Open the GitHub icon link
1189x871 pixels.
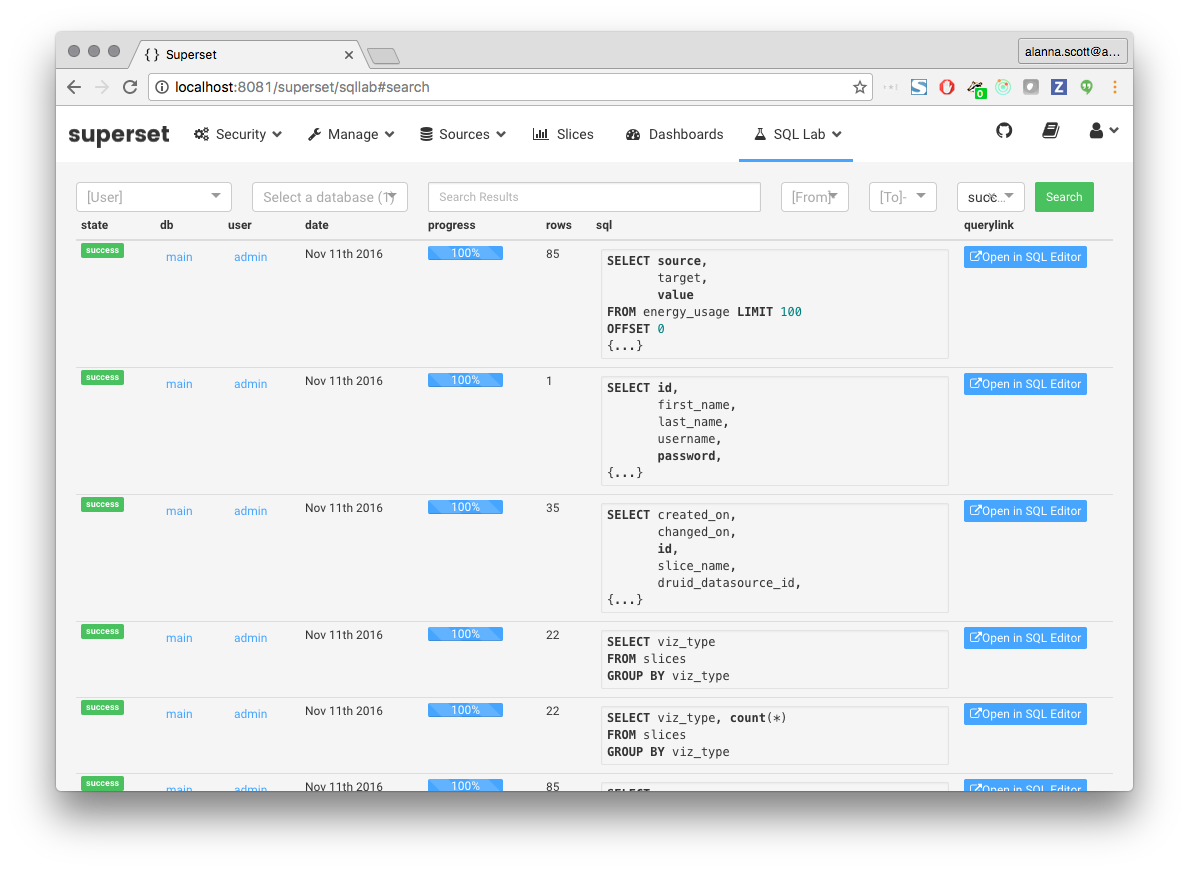pos(1004,131)
